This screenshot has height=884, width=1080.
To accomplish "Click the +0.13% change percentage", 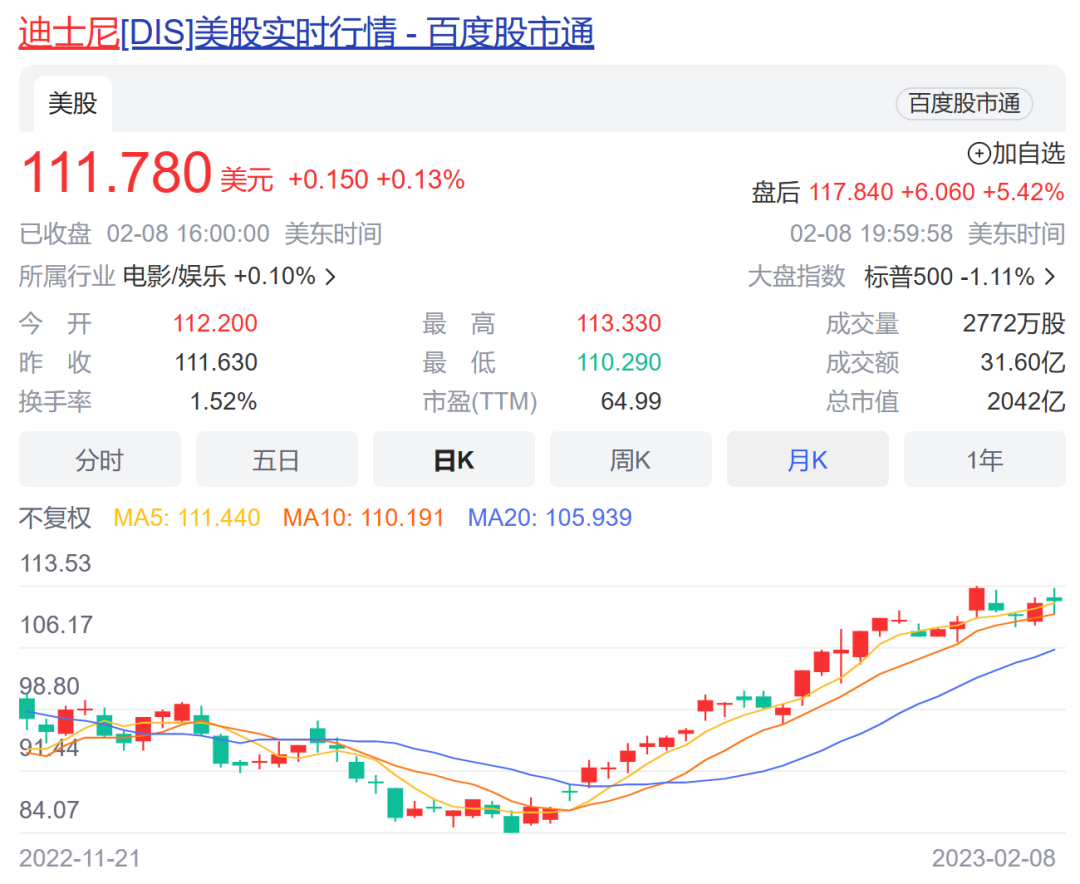I will 420,180.
